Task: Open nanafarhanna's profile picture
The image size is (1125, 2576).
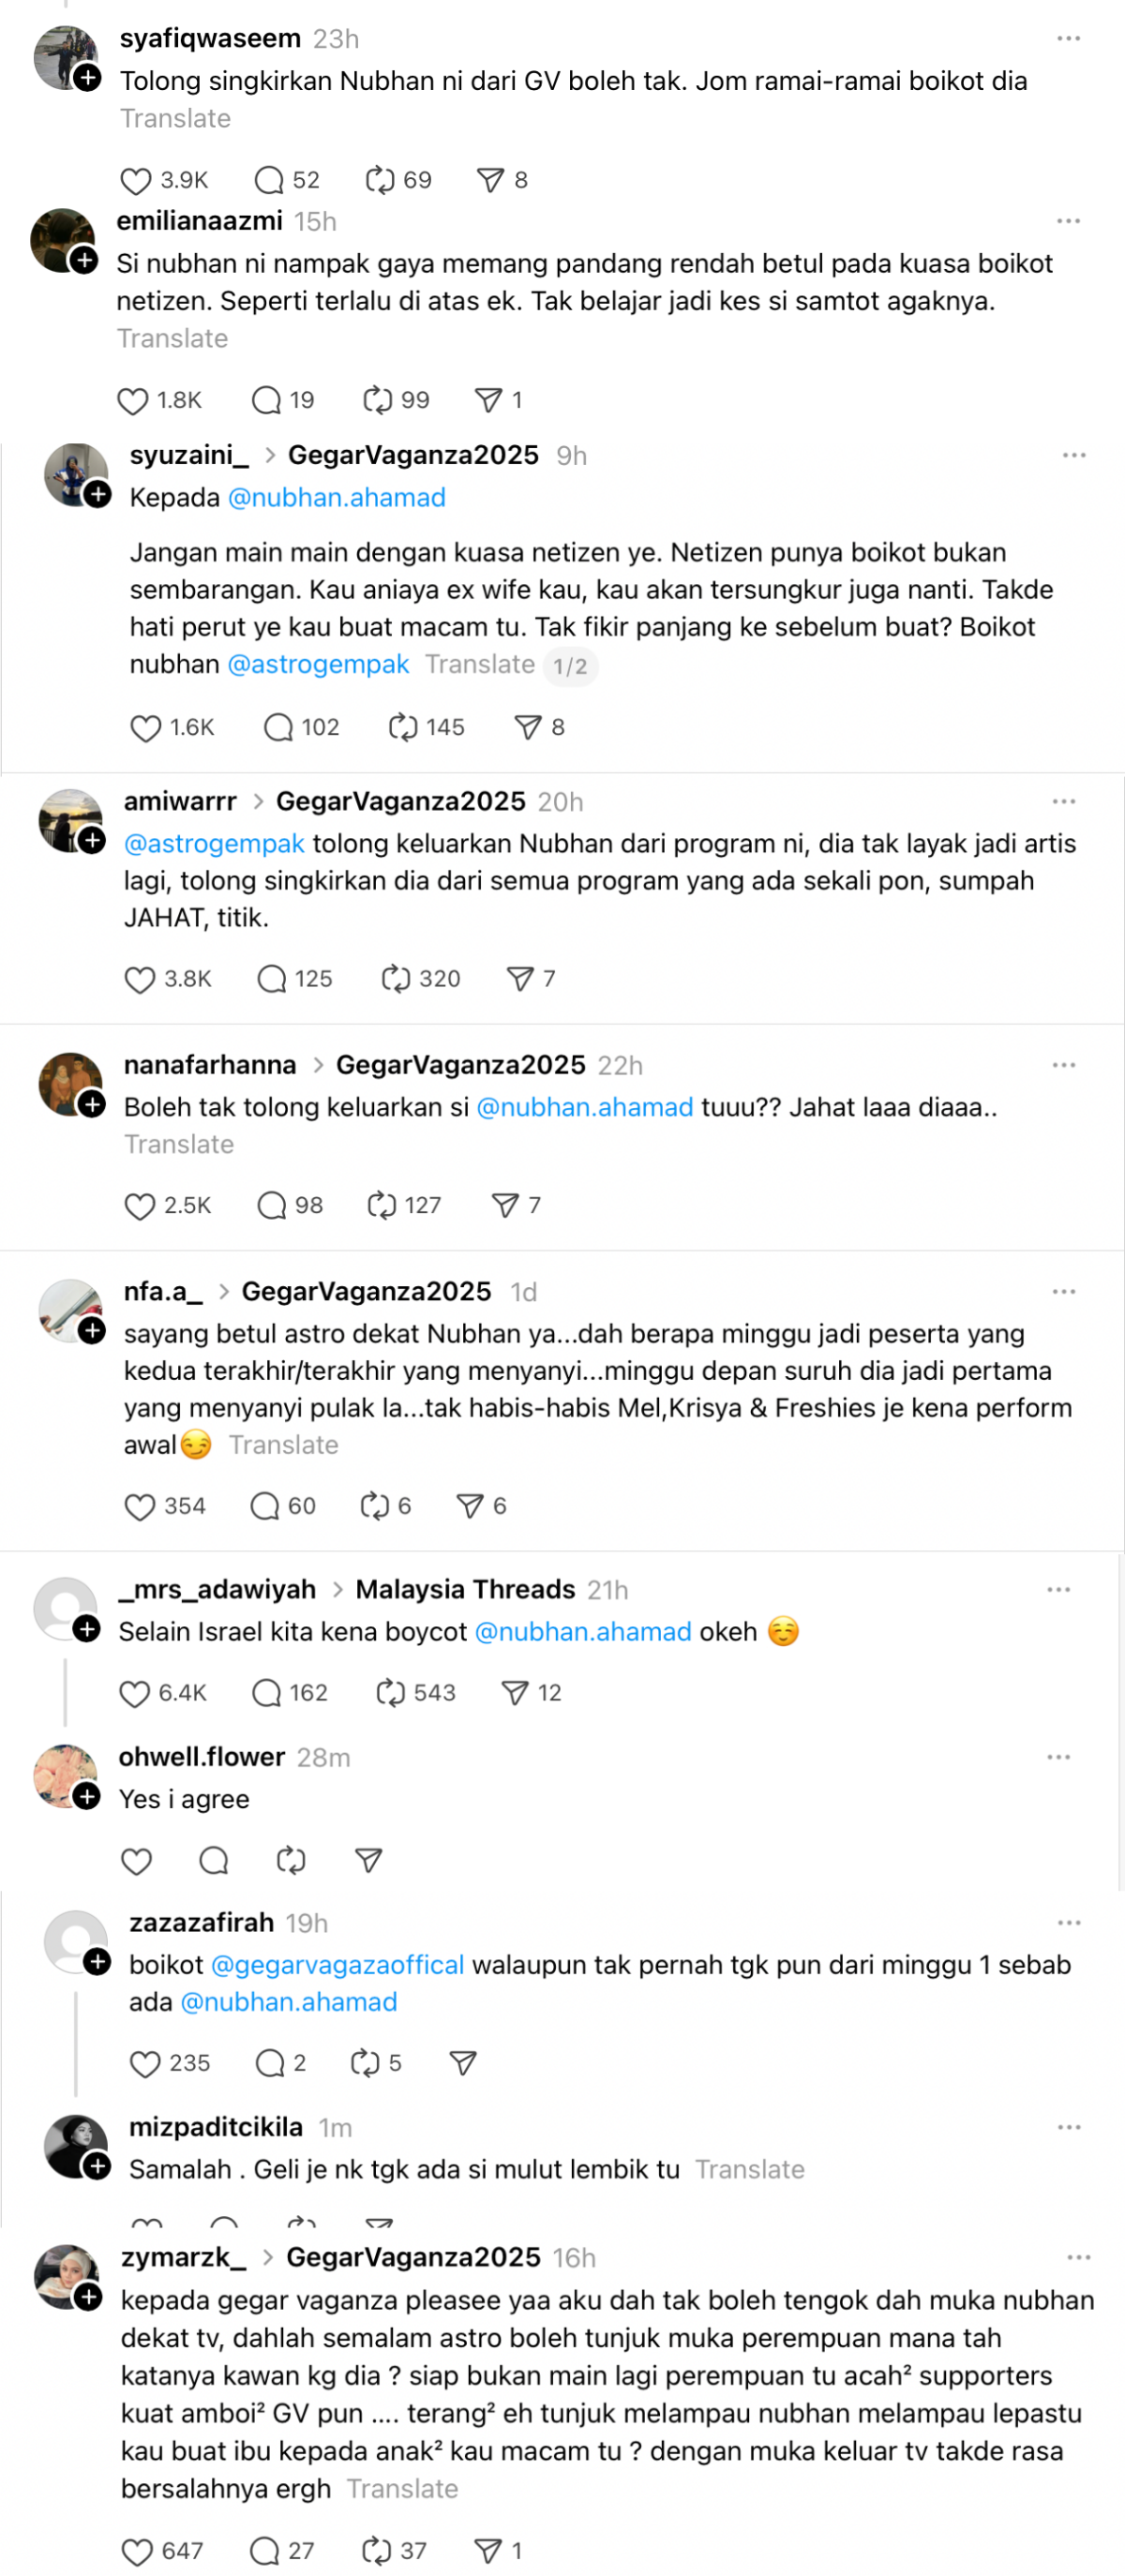Action: [70, 1085]
